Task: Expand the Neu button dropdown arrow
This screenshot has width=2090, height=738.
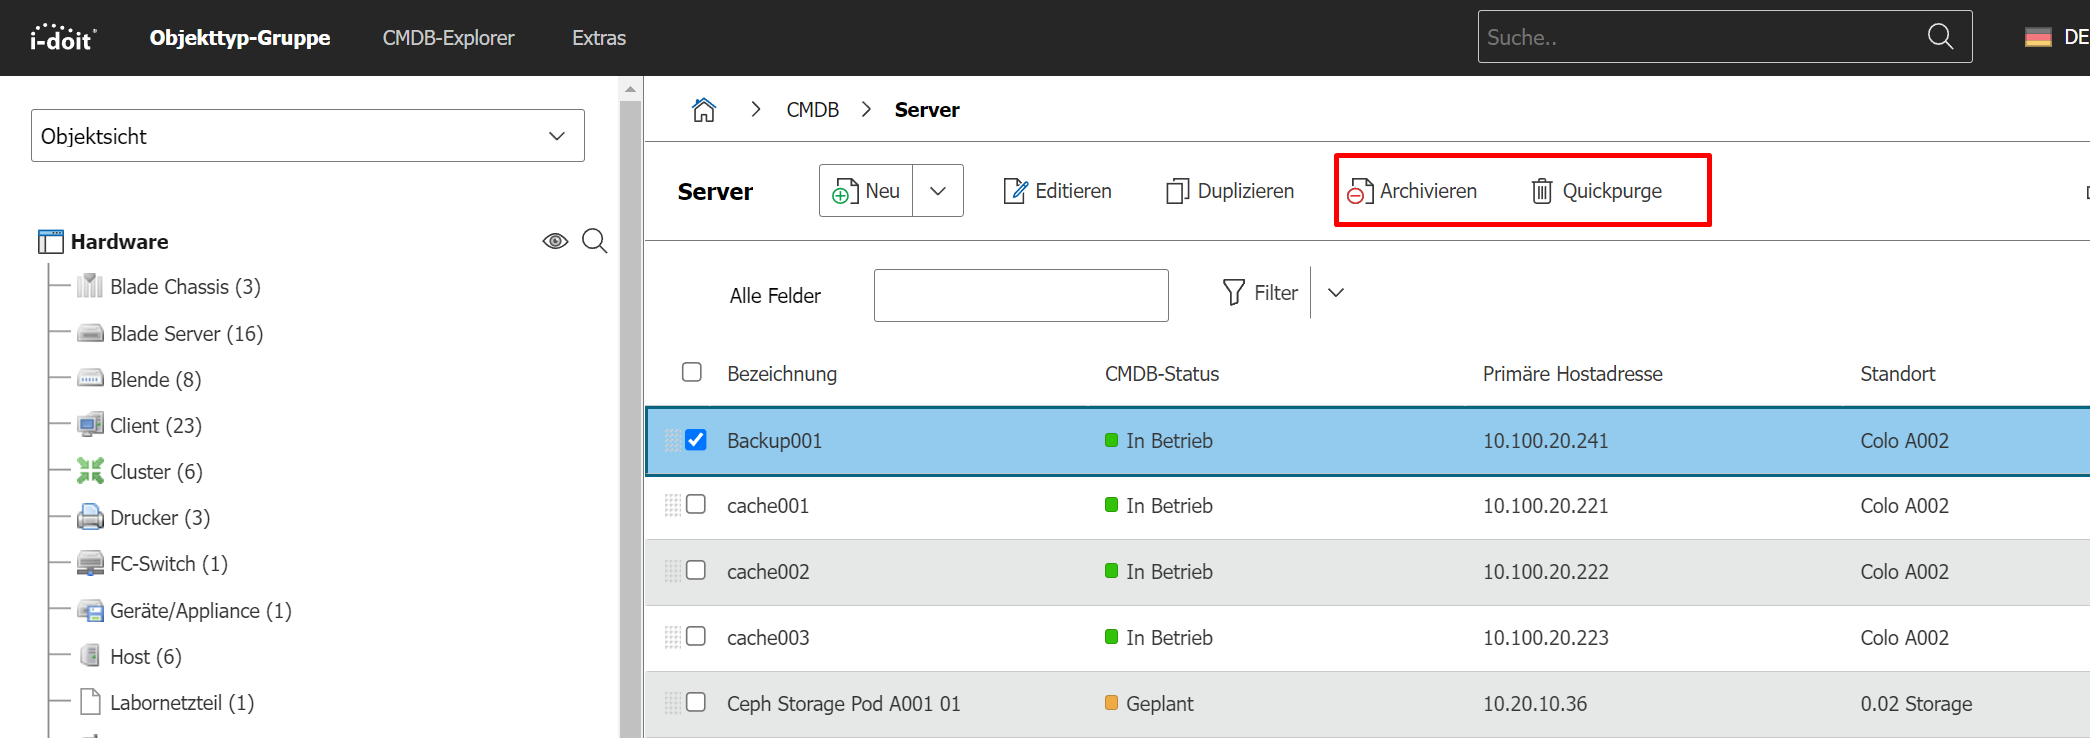Action: coord(938,191)
